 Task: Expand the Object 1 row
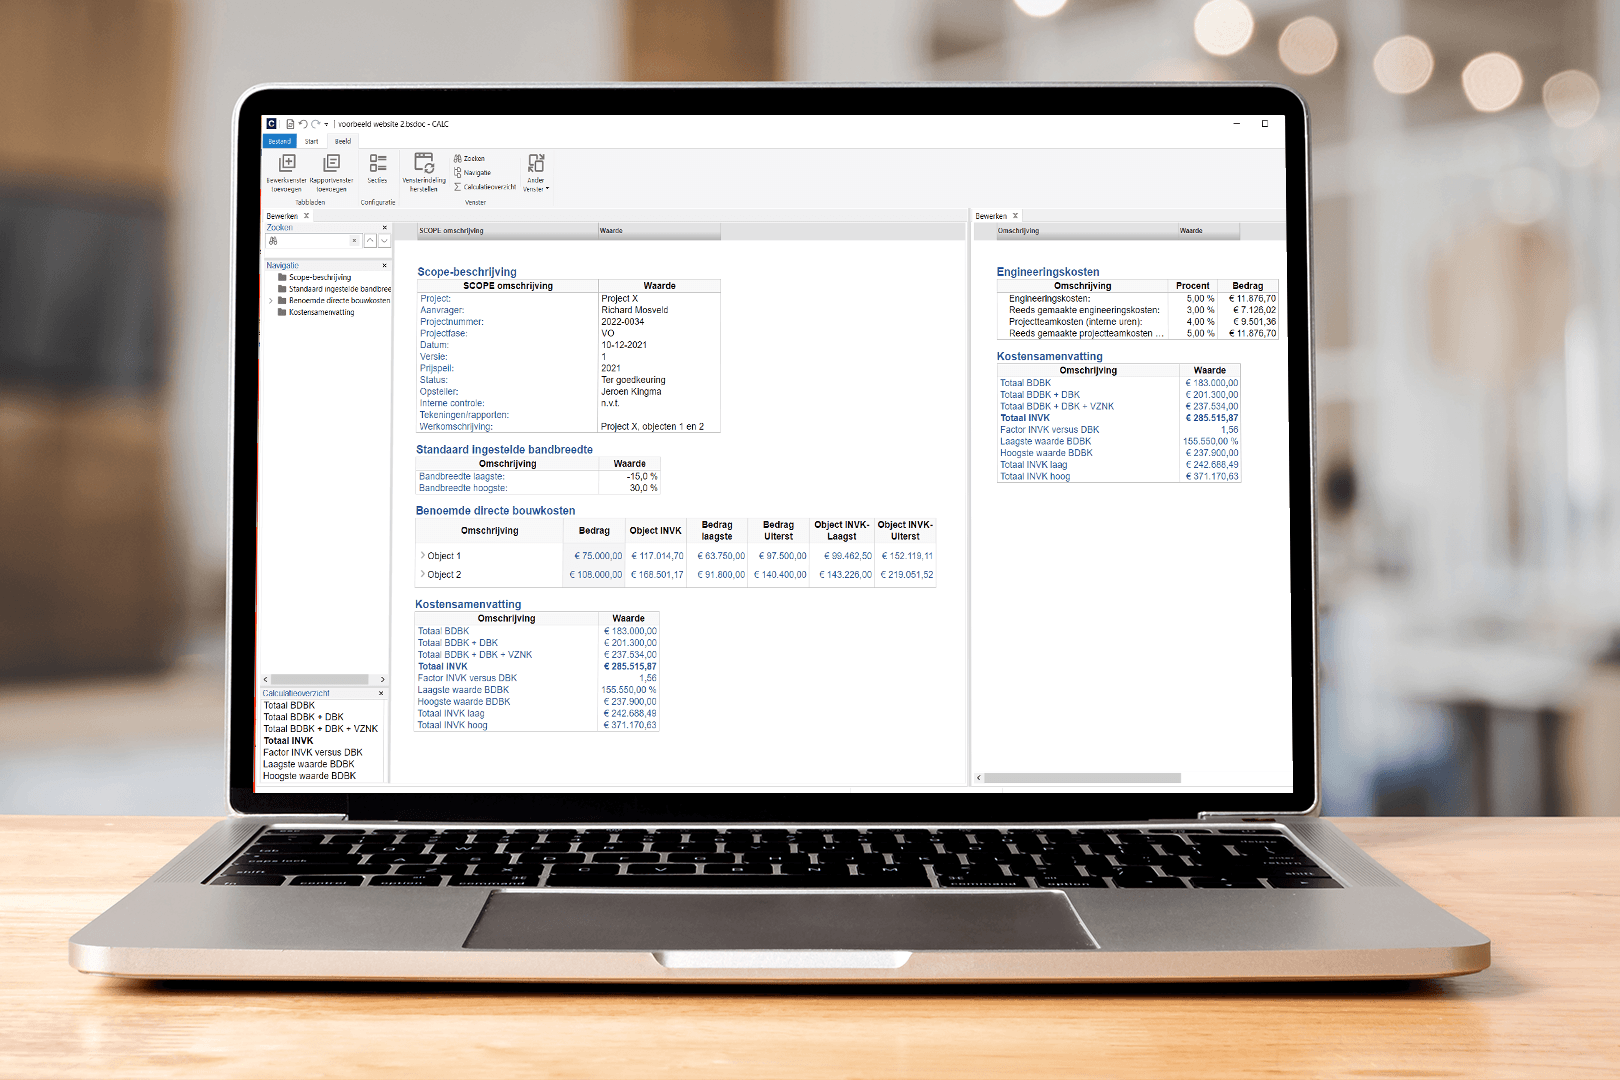(x=423, y=555)
